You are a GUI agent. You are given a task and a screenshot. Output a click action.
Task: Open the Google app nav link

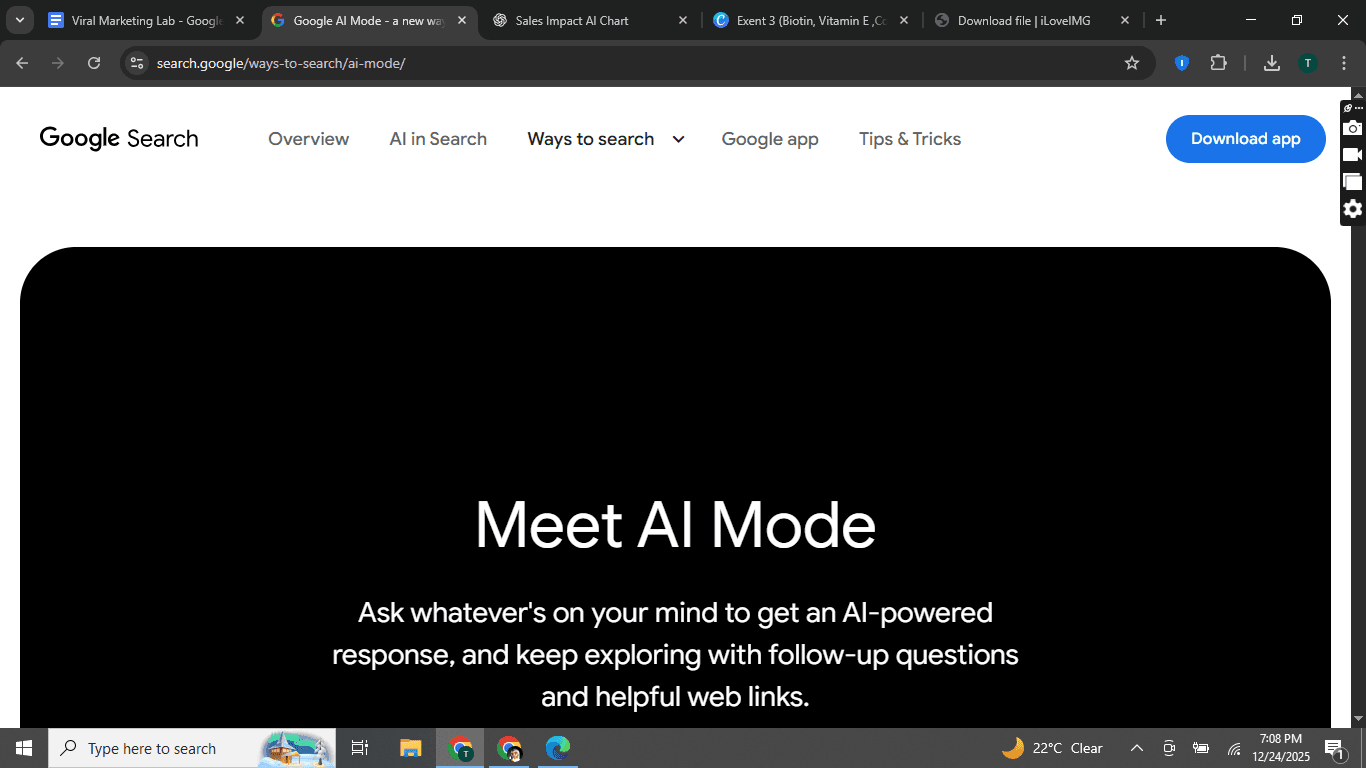coord(770,139)
